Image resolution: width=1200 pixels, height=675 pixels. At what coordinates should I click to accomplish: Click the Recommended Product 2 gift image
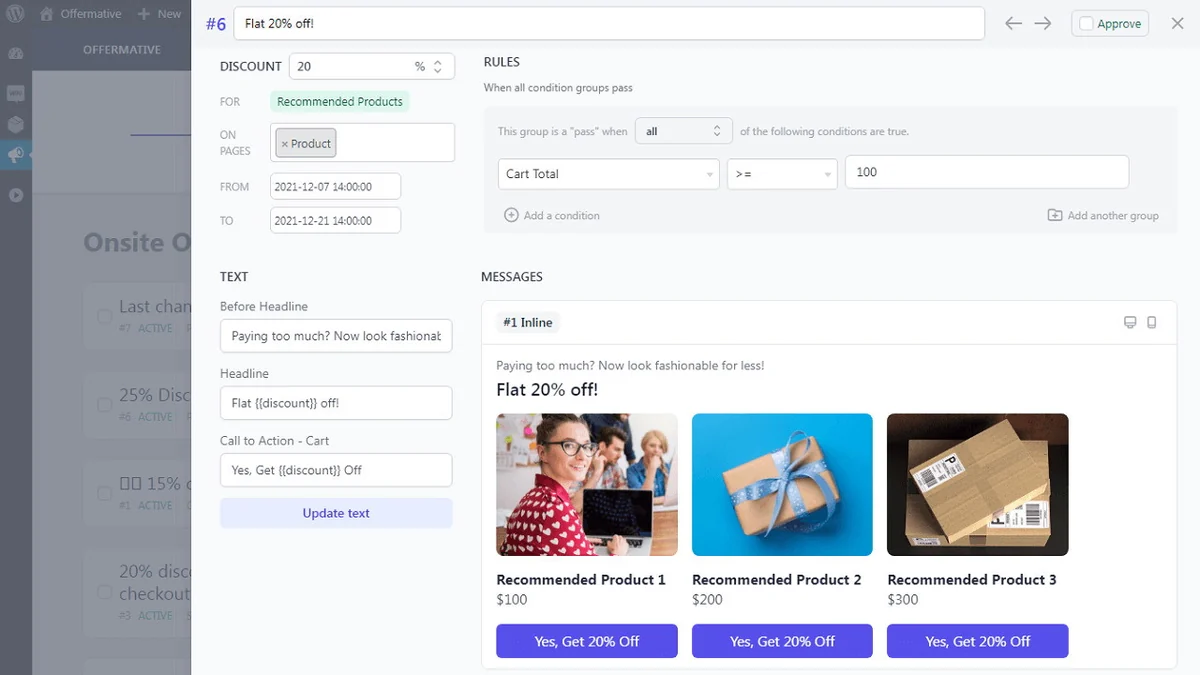(x=782, y=485)
